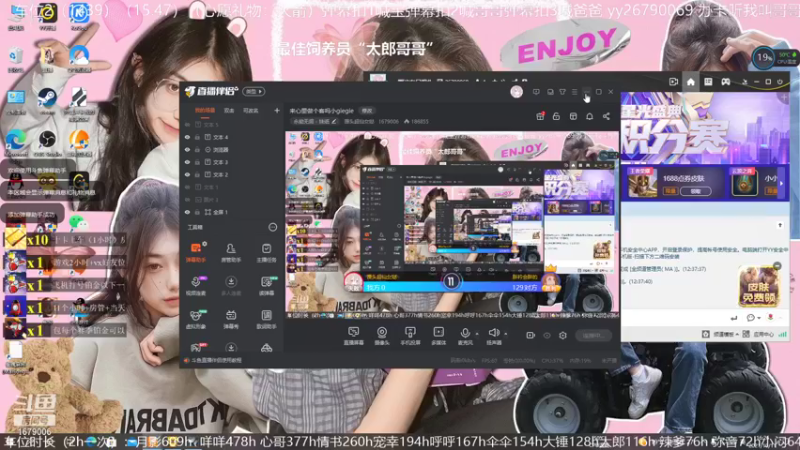800x450 pixels.
Task: Click the share icon in the stream header
Action: coord(606,116)
